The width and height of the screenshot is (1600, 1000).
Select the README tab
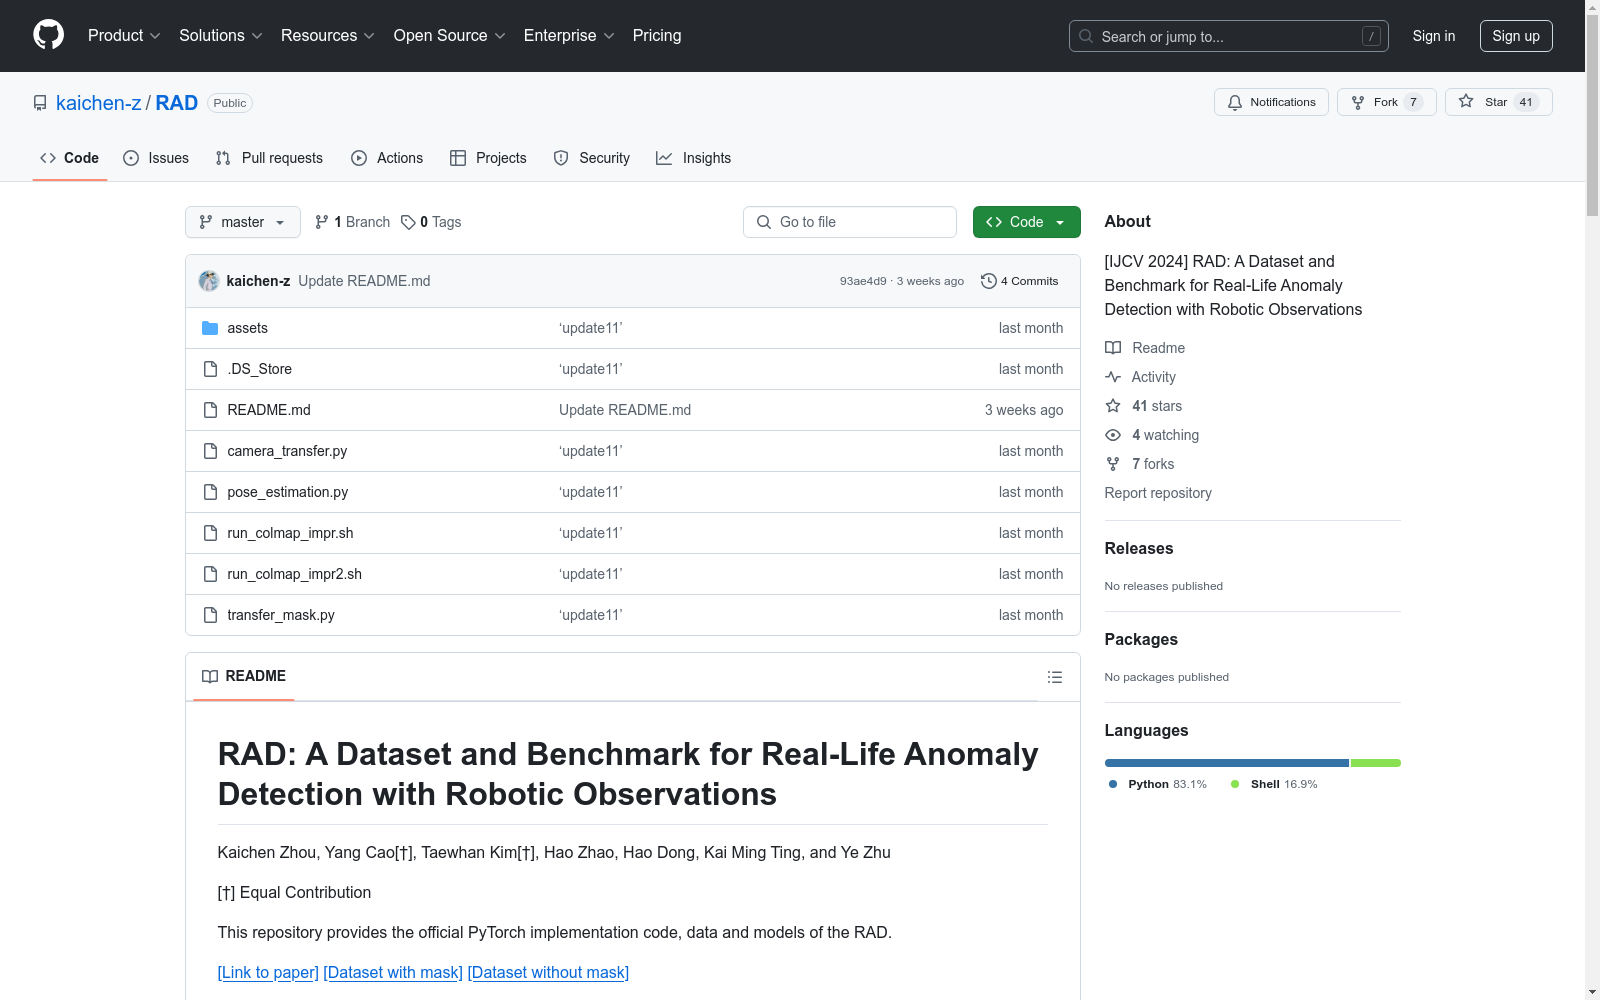[x=244, y=676]
